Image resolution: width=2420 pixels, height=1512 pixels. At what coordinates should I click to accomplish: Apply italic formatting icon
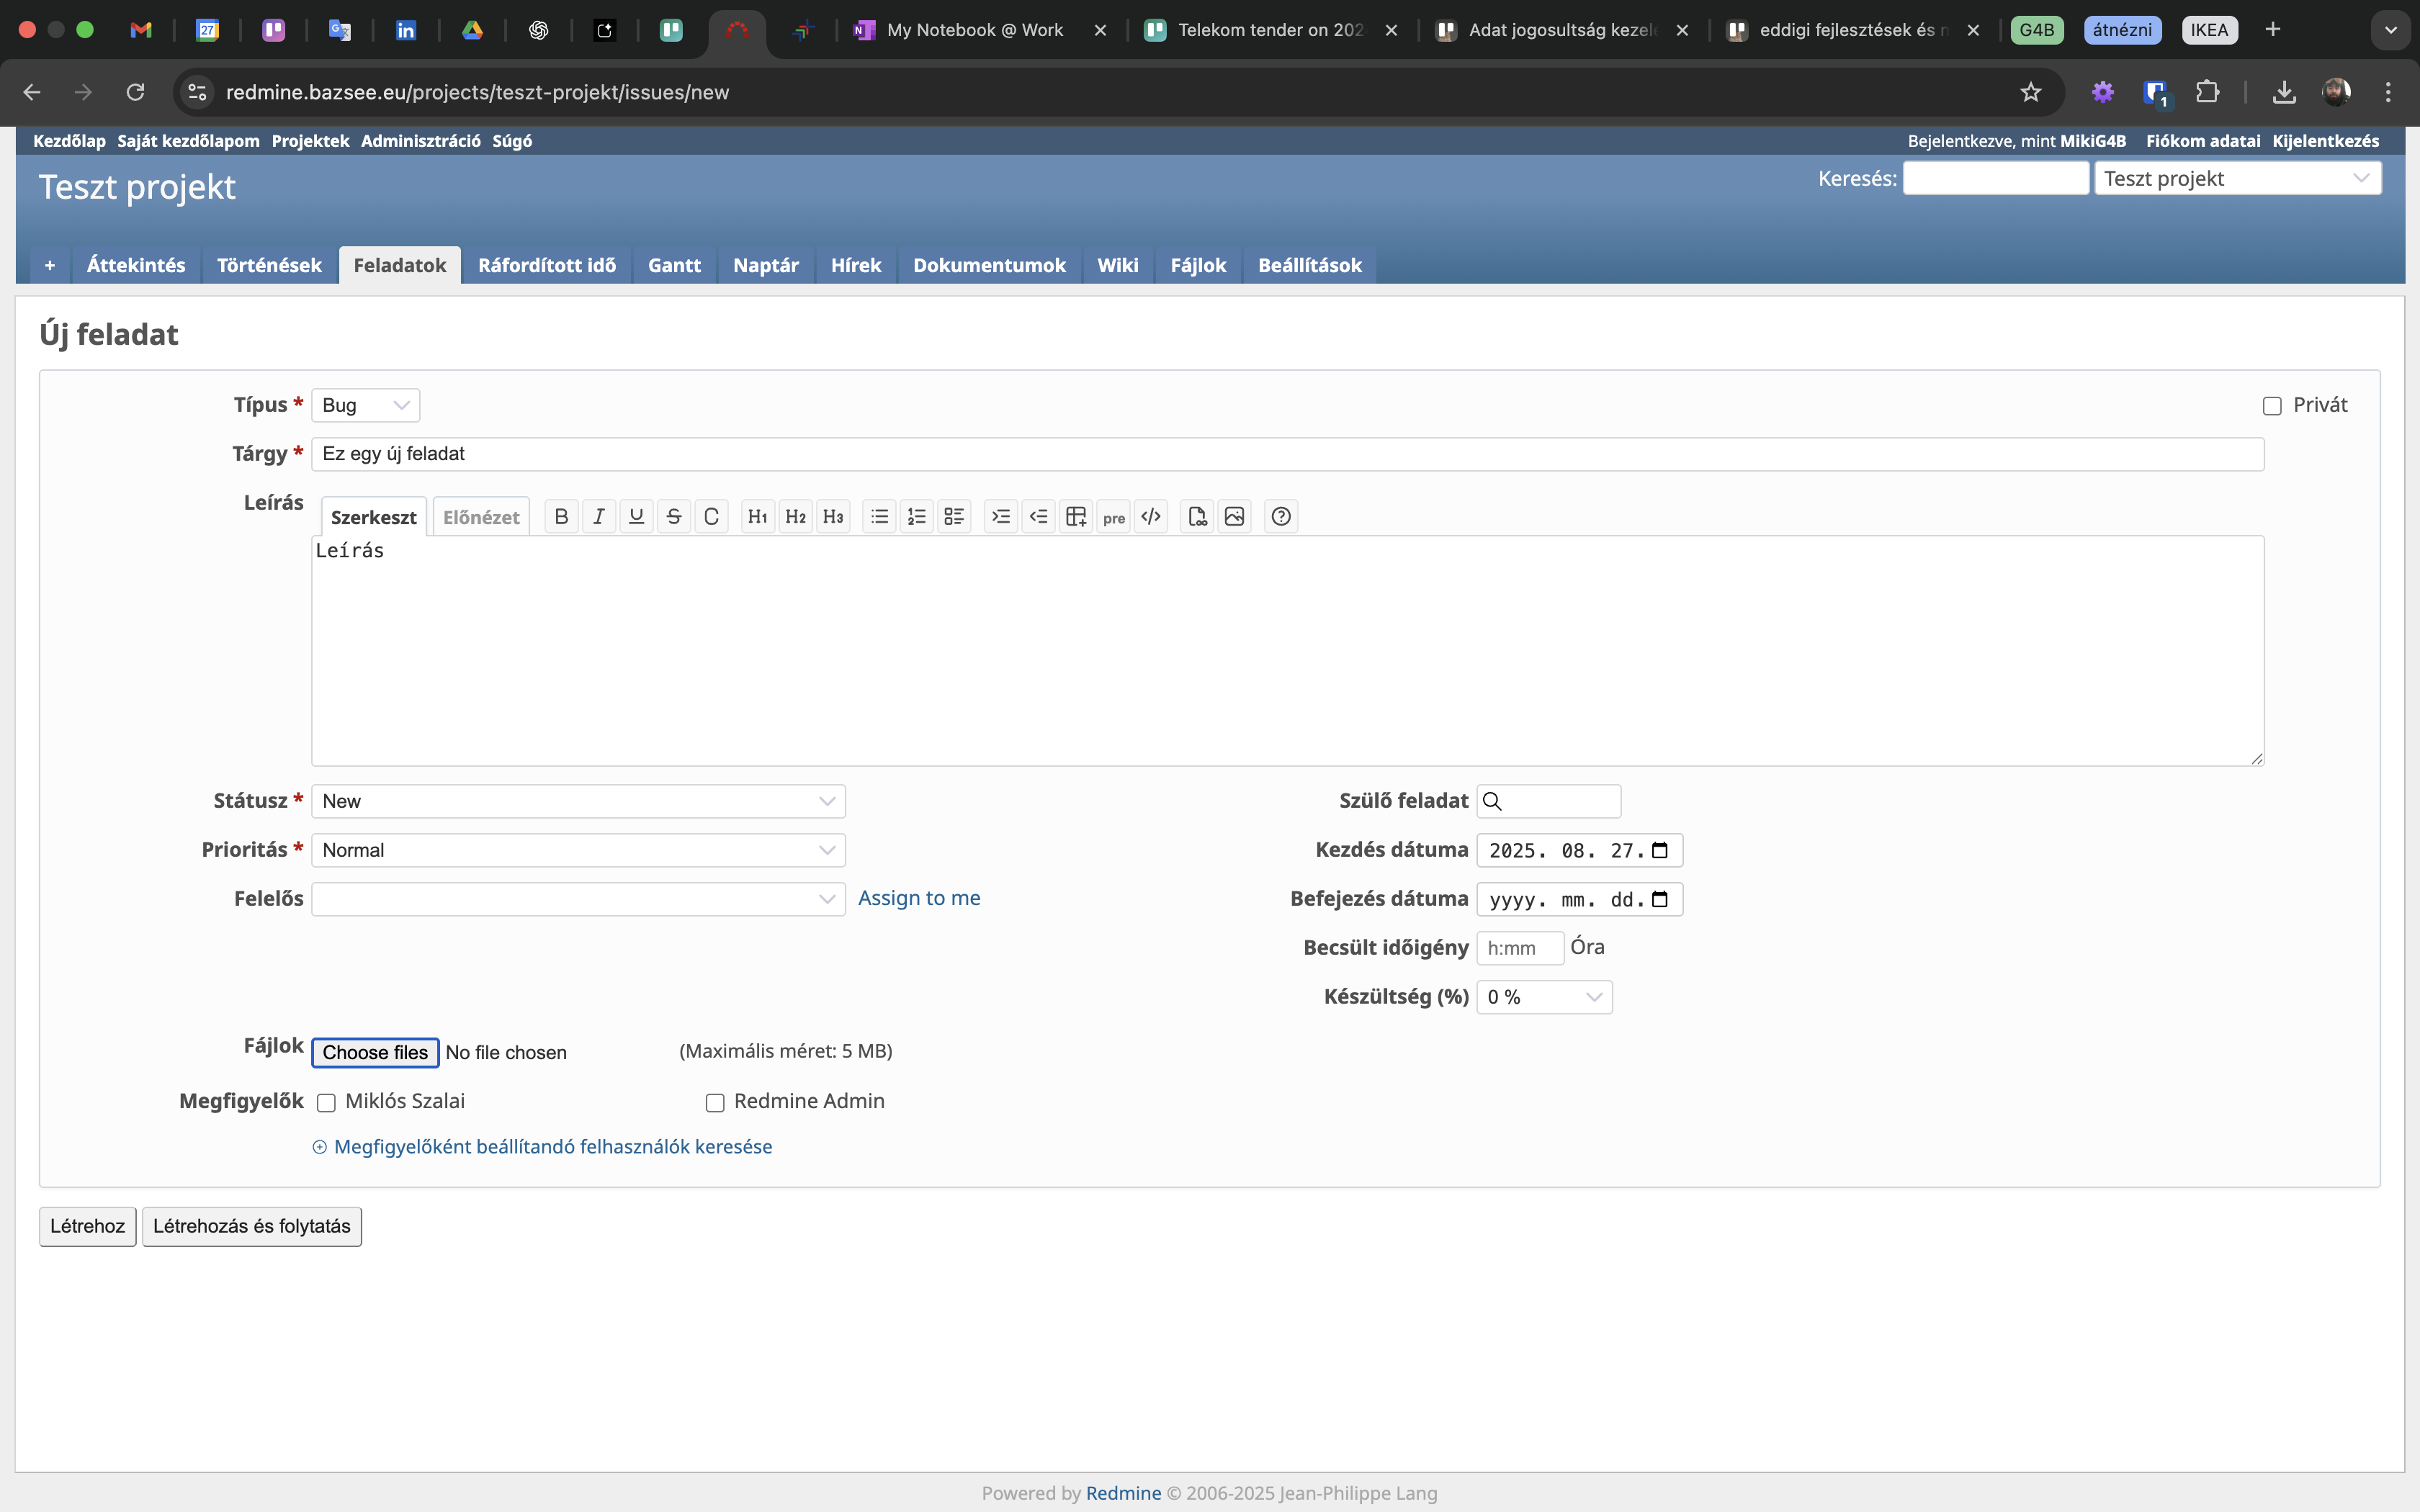tap(598, 516)
